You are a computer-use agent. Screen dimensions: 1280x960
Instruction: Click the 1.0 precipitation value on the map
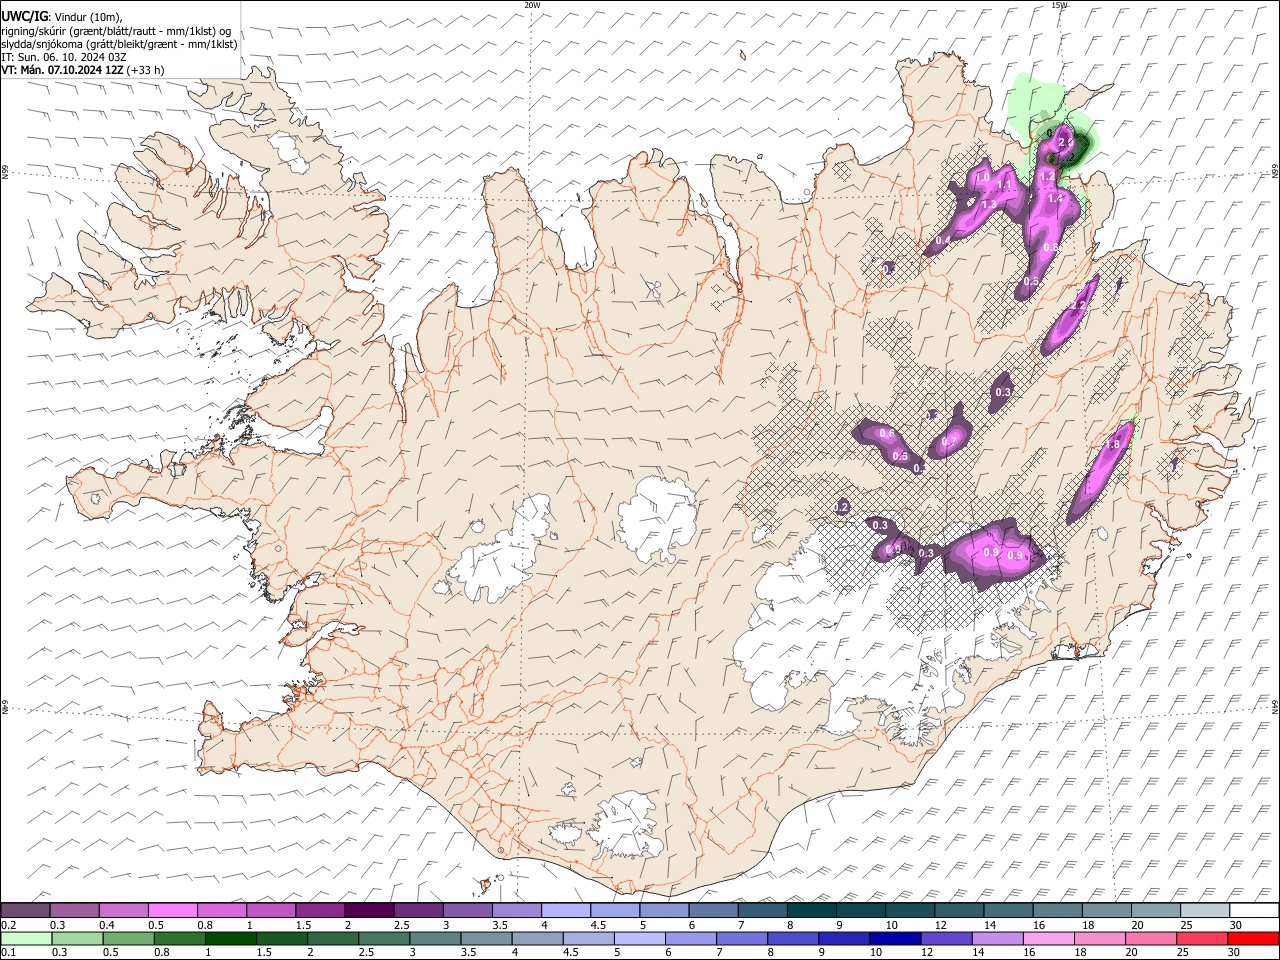tap(982, 177)
